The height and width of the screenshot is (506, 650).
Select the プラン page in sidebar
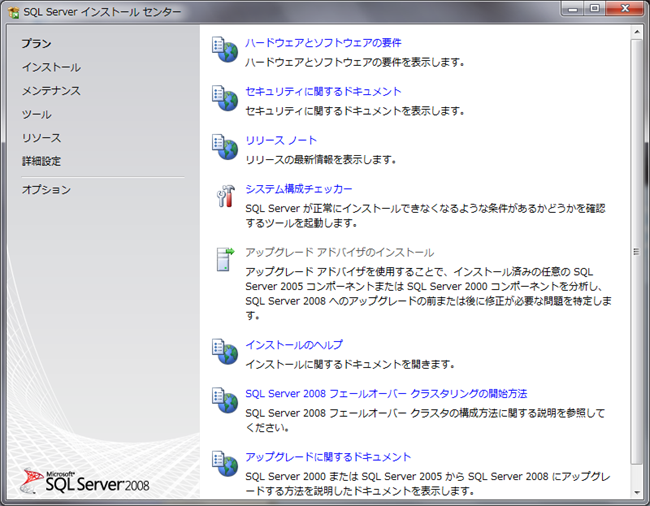click(x=36, y=44)
